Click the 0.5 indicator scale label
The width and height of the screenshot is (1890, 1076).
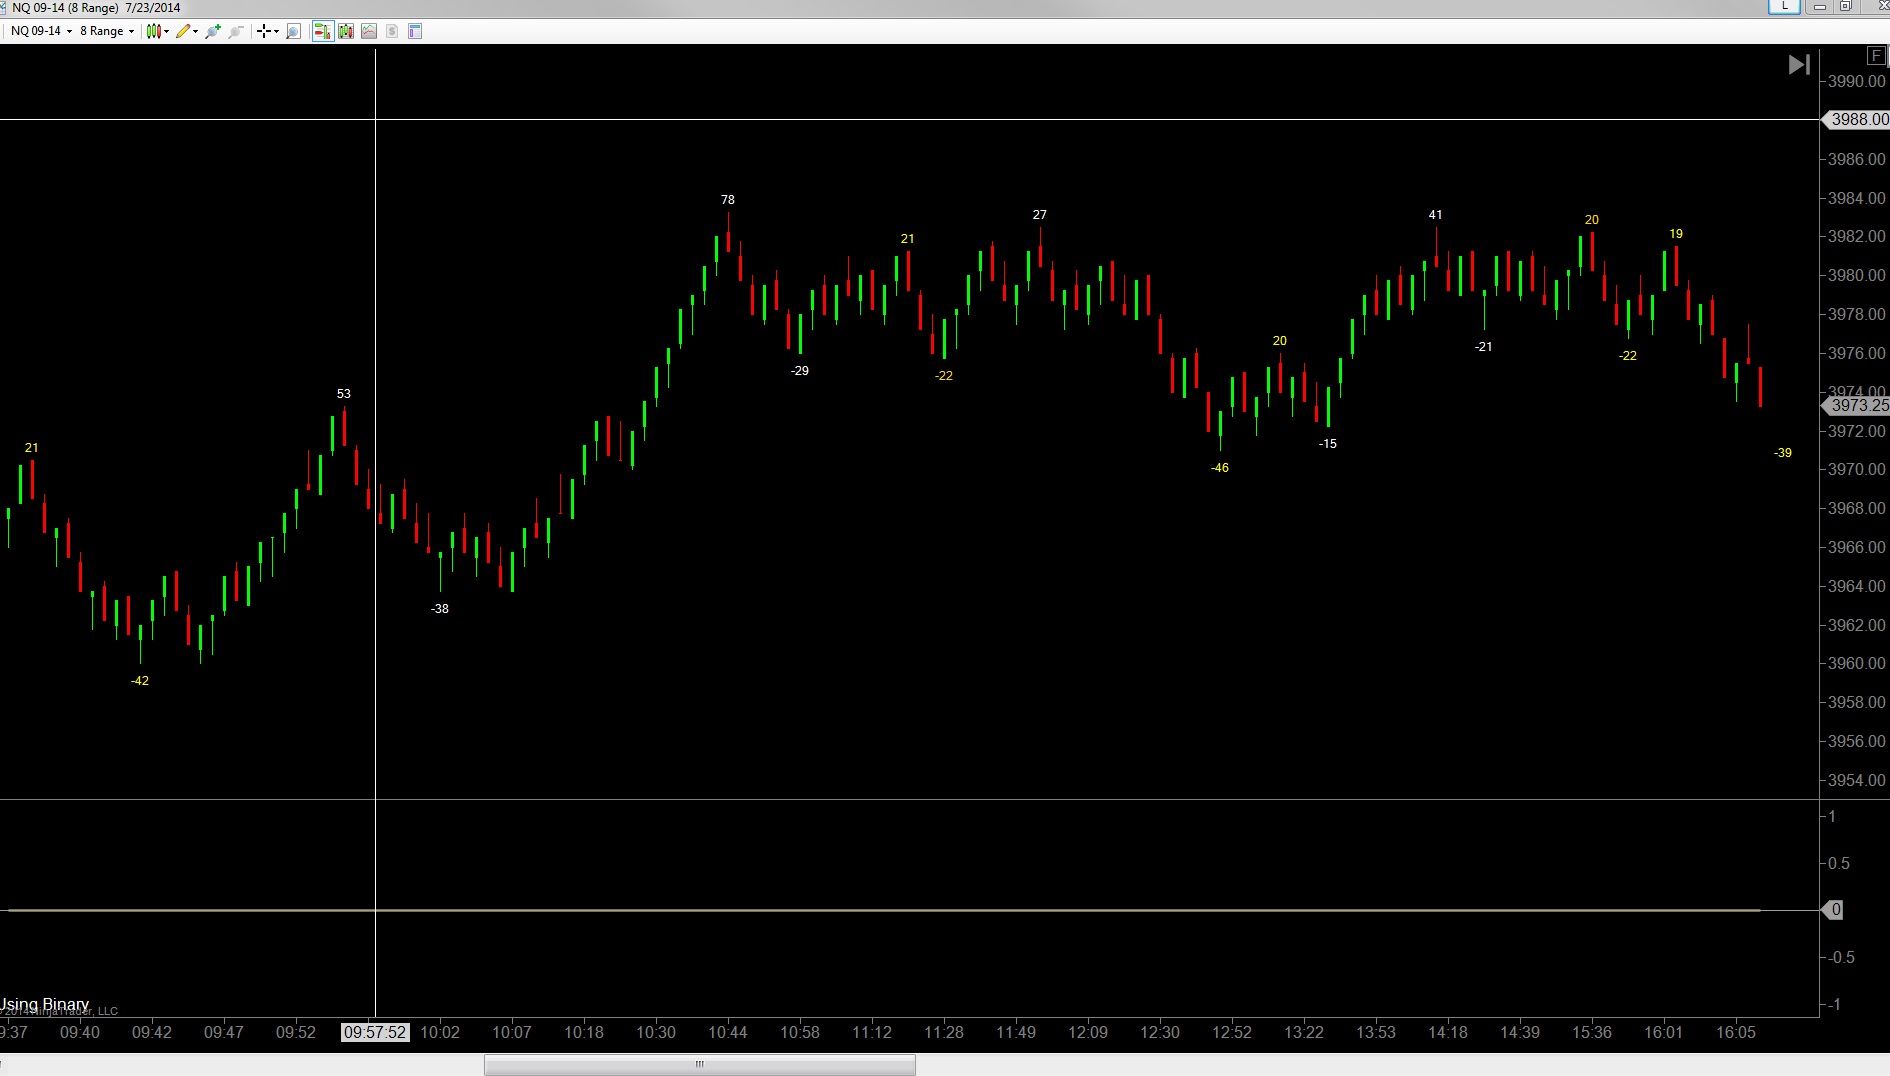(1839, 863)
